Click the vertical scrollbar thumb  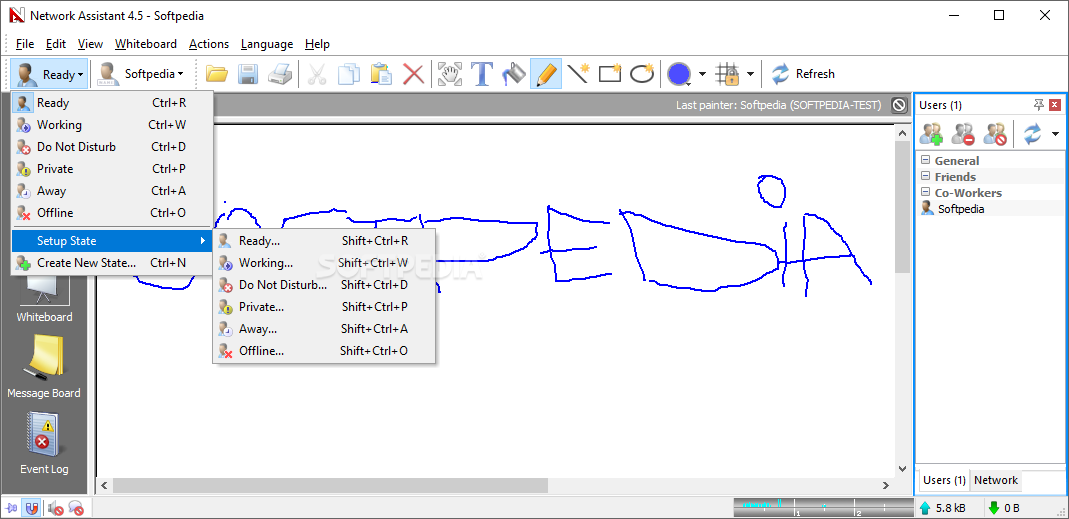(x=902, y=209)
